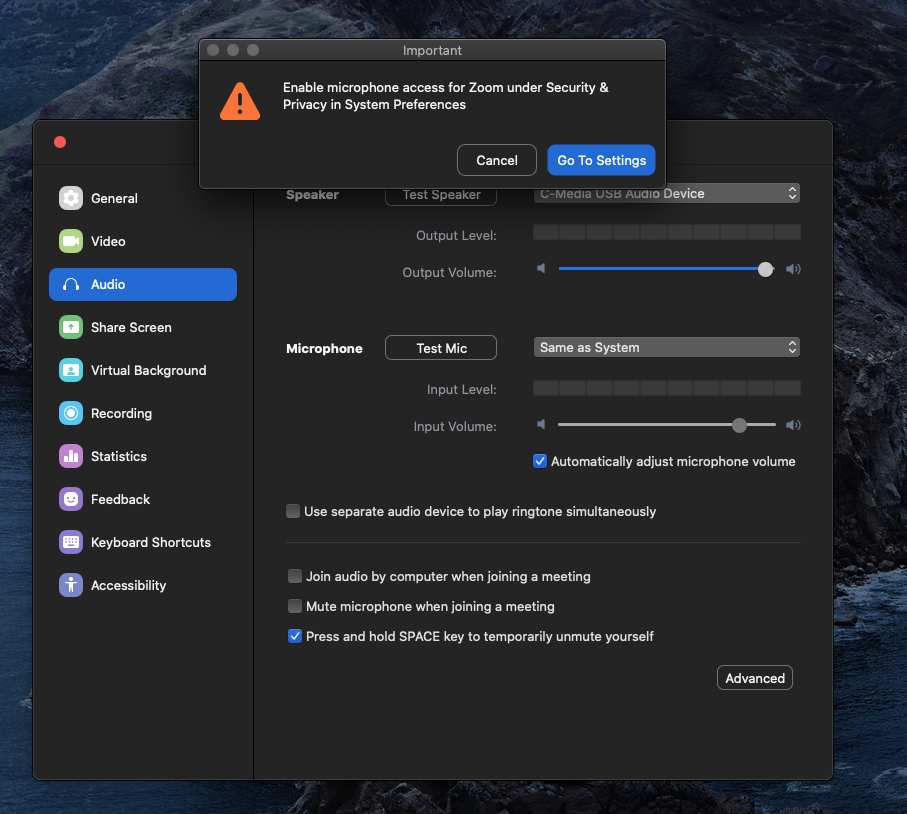Viewport: 907px width, 814px height.
Task: Open Accessibility settings
Action: click(143, 585)
